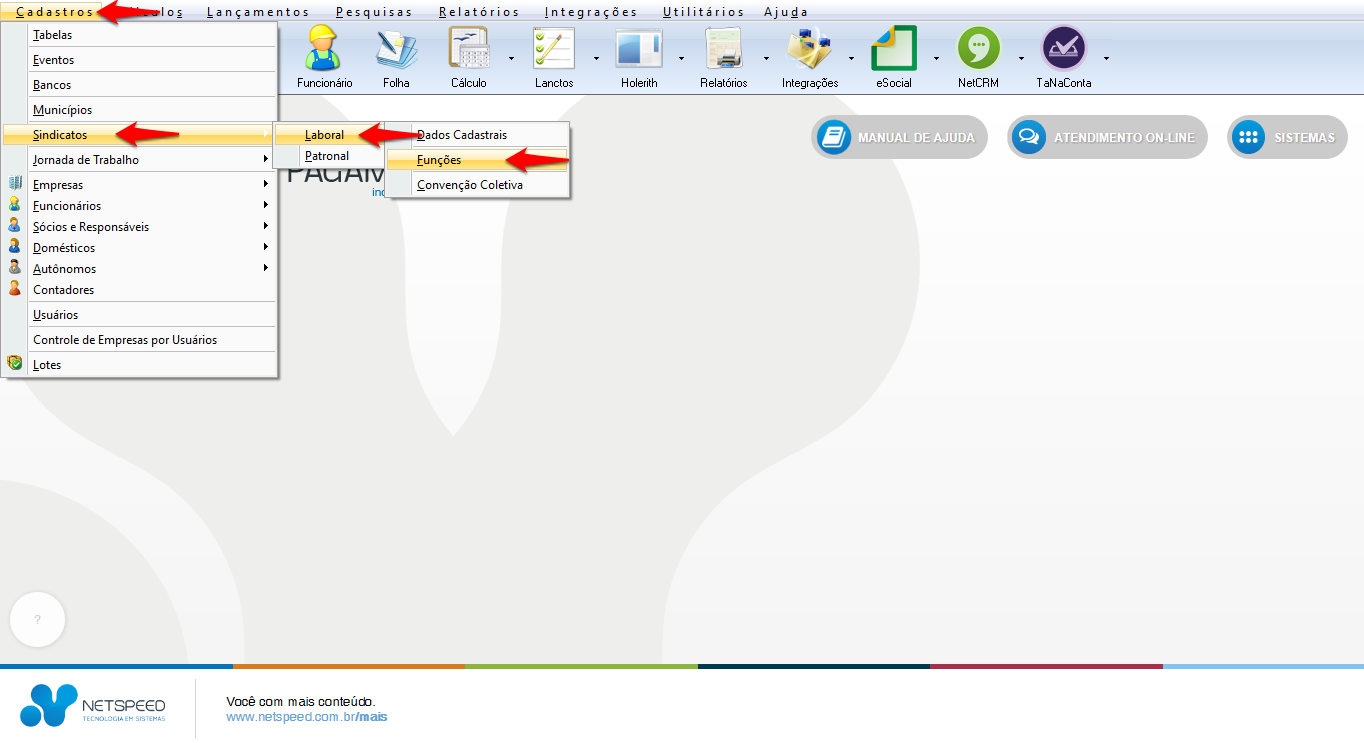Viewport: 1364px width, 743px height.
Task: Select Dados Cadastrais entry
Action: tap(478, 135)
